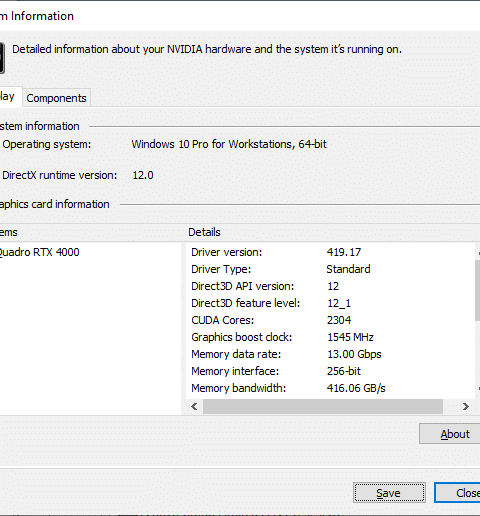Click the 256-bit memory interface value
The height and width of the screenshot is (516, 480).
(344, 371)
